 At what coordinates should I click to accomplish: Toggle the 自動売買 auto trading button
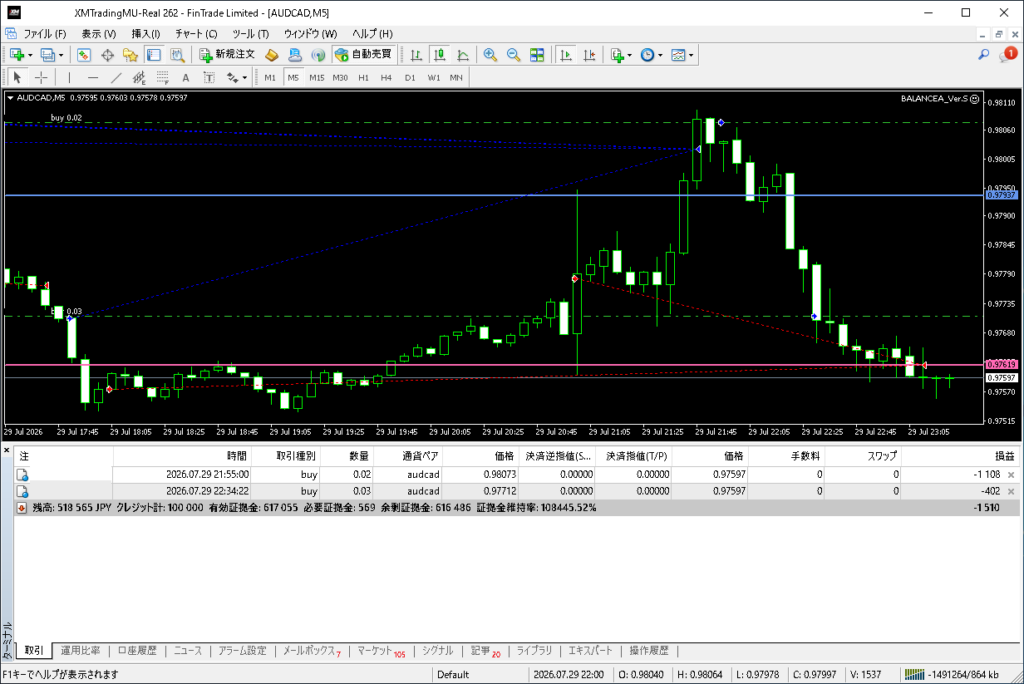click(363, 55)
